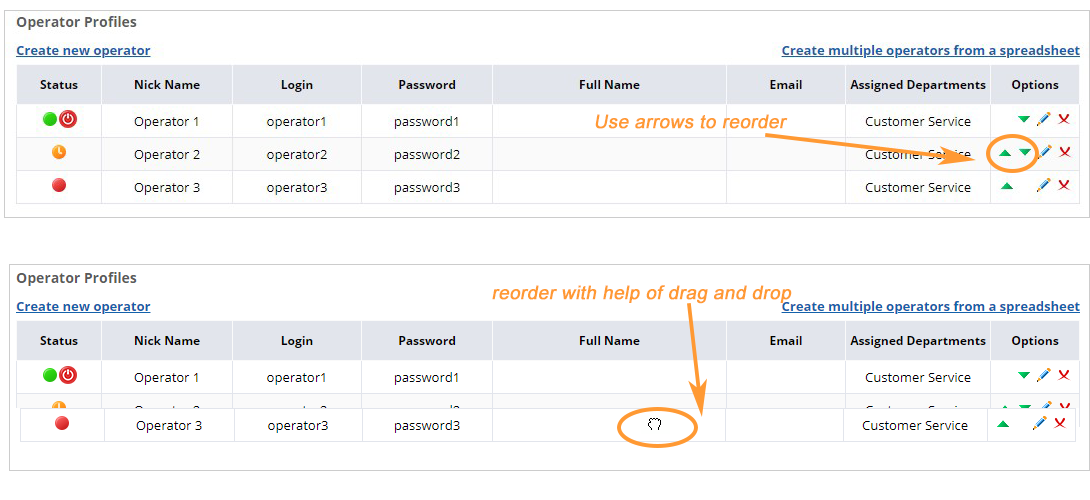The height and width of the screenshot is (500, 1090).
Task: Click red status dot of Operator 3, top table
Action: click(x=59, y=184)
